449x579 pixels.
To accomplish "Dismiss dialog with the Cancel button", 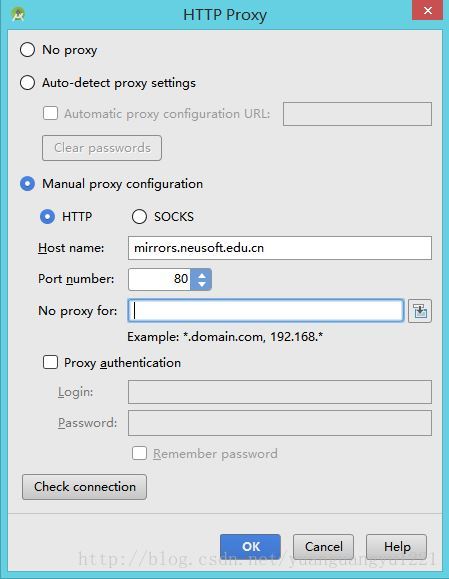I will 323,547.
